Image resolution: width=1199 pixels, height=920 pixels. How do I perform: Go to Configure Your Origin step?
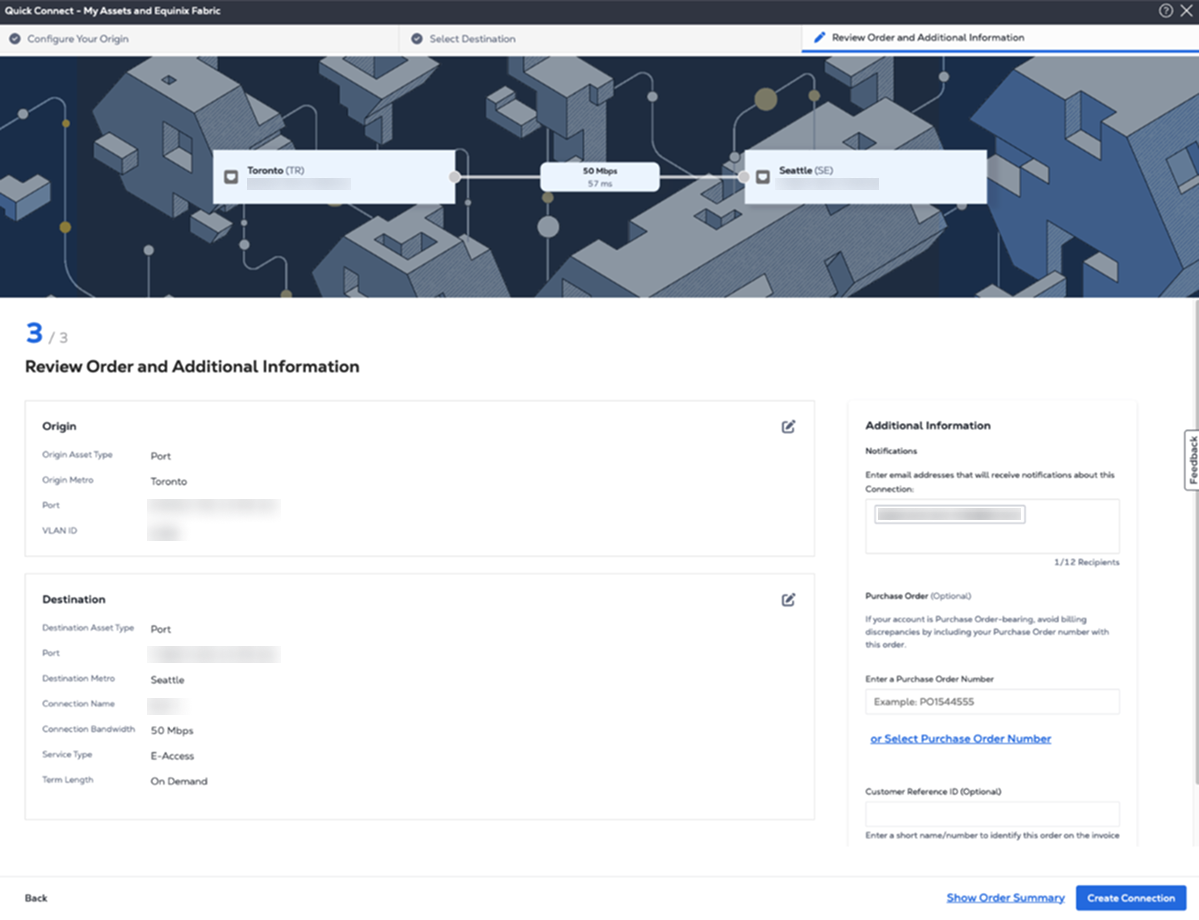click(x=78, y=39)
